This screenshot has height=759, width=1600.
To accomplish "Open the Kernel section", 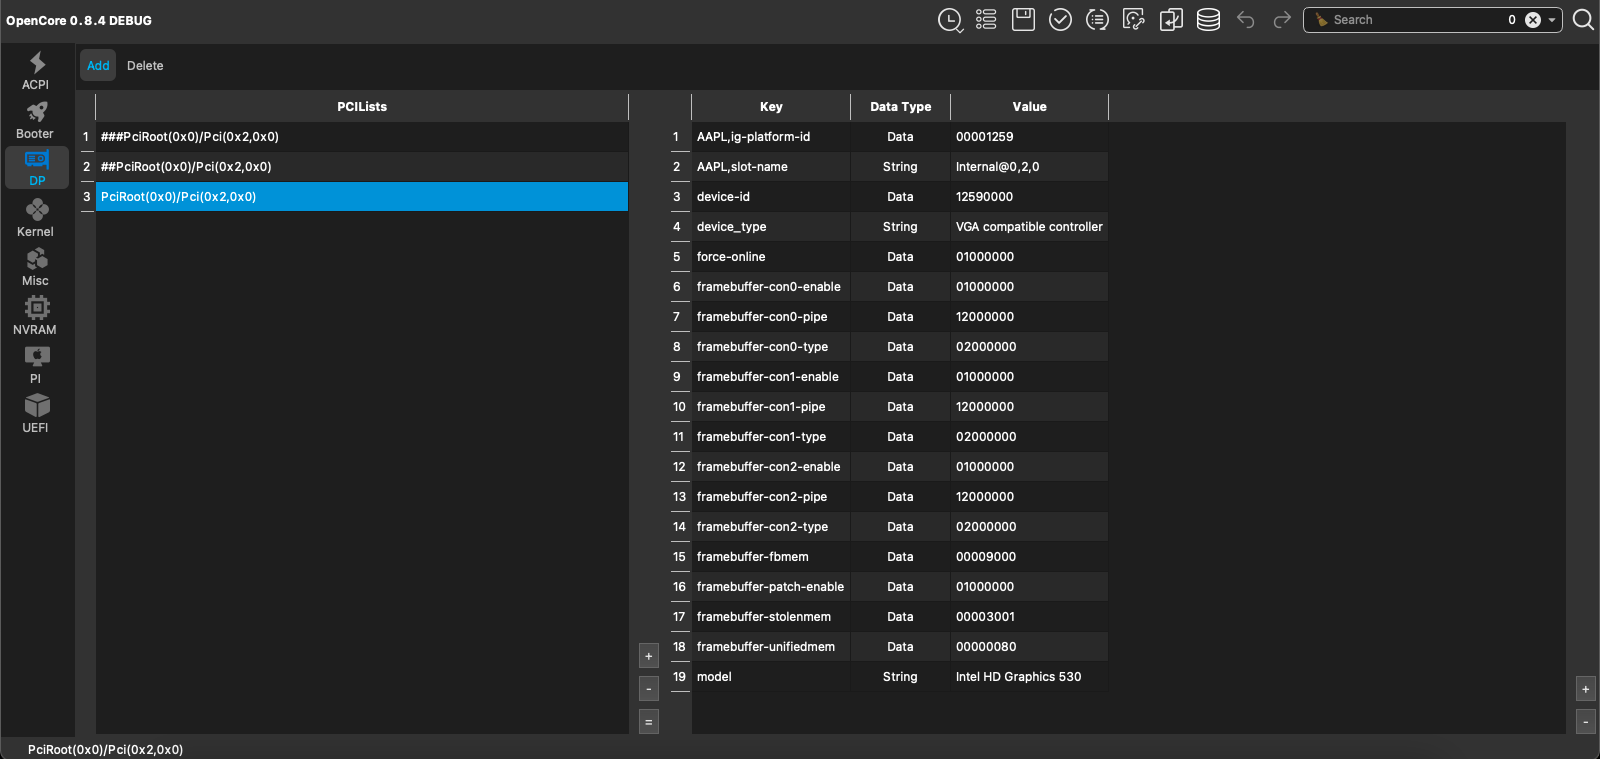I will pos(36,218).
